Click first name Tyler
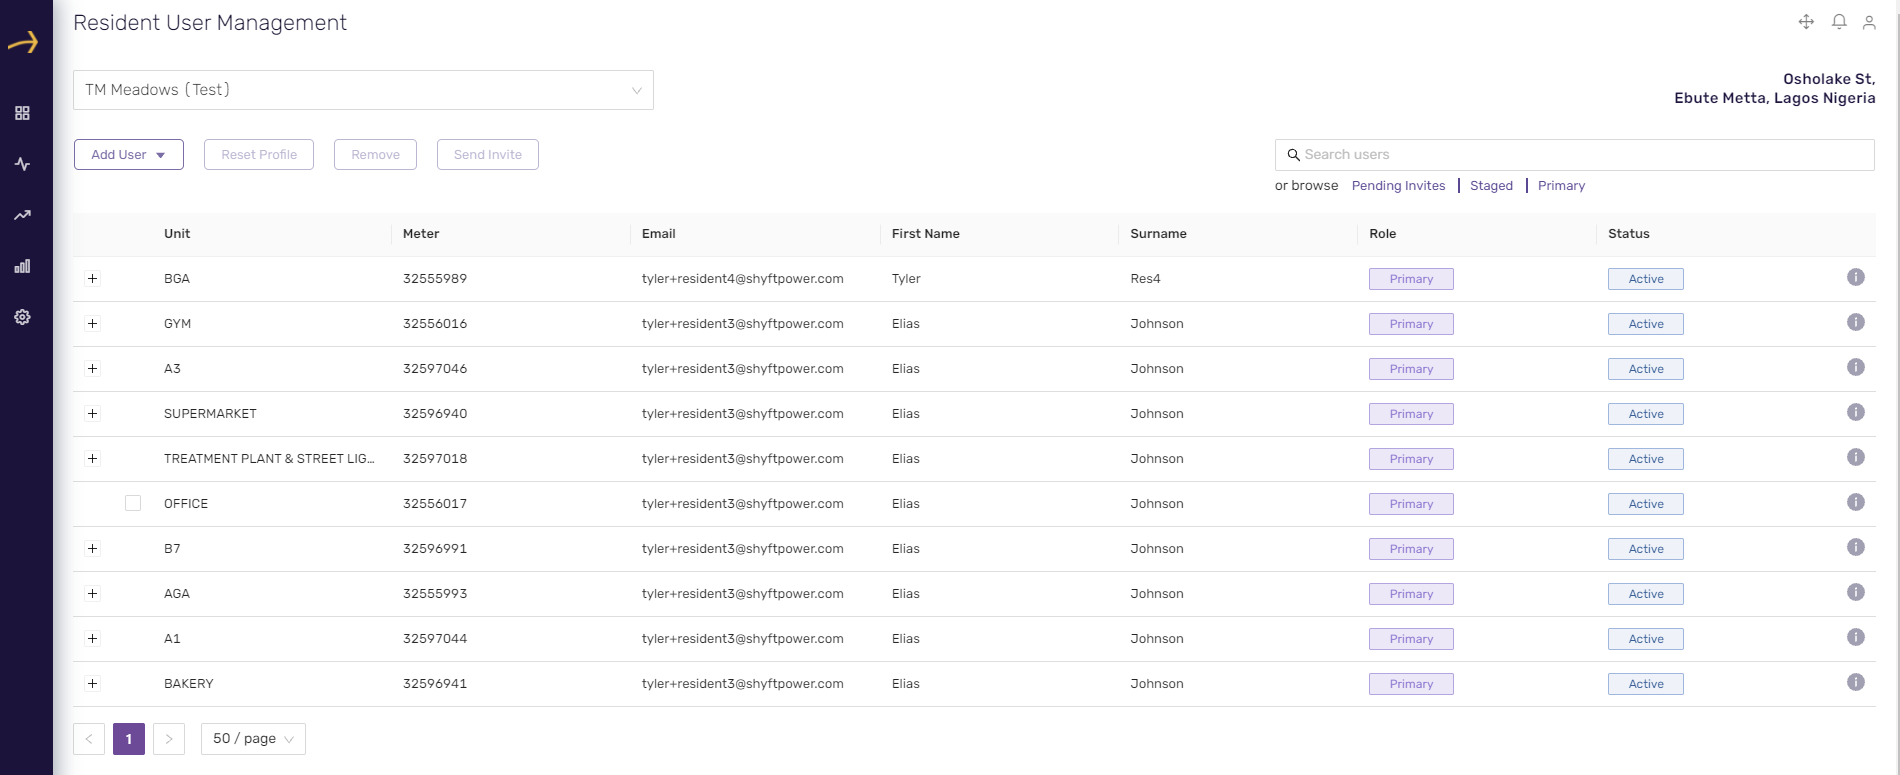The width and height of the screenshot is (1900, 775). tap(906, 279)
